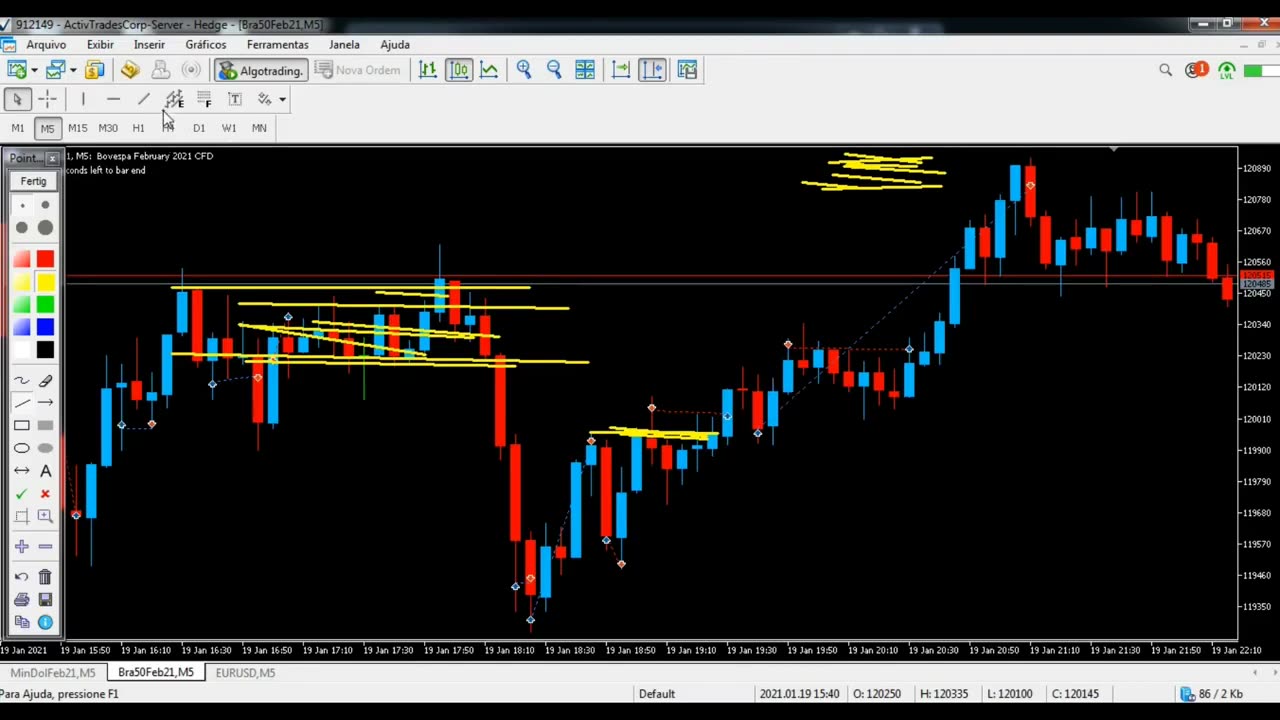The height and width of the screenshot is (720, 1280).
Task: Select the Fibonacci retracement tool
Action: pyautogui.click(x=204, y=99)
